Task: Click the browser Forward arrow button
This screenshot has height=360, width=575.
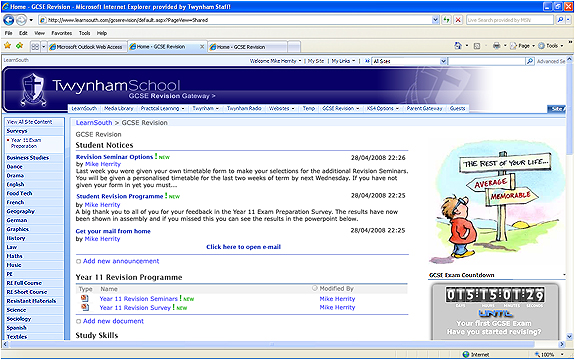Action: click(21, 20)
